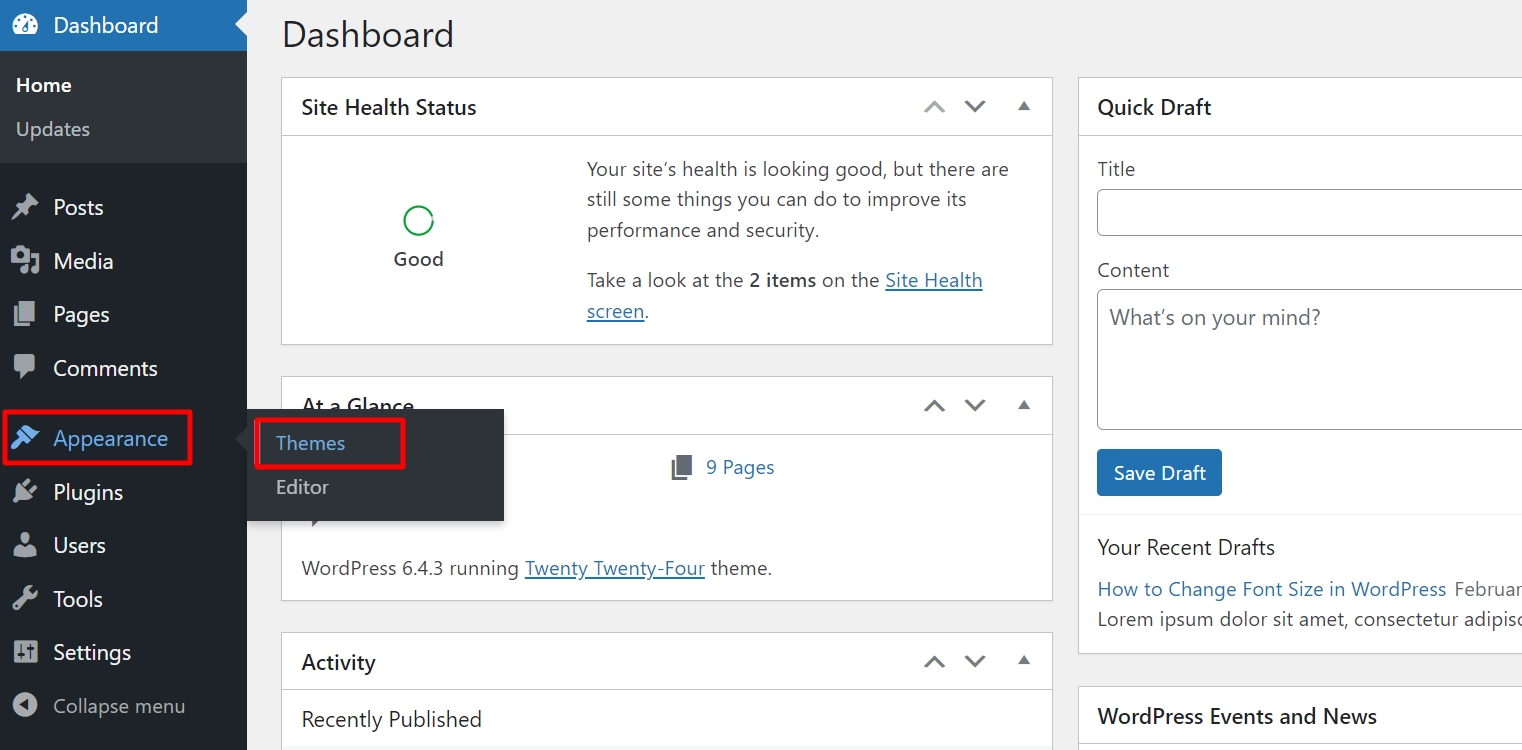Click the WordPress Events and News heading

1237,716
